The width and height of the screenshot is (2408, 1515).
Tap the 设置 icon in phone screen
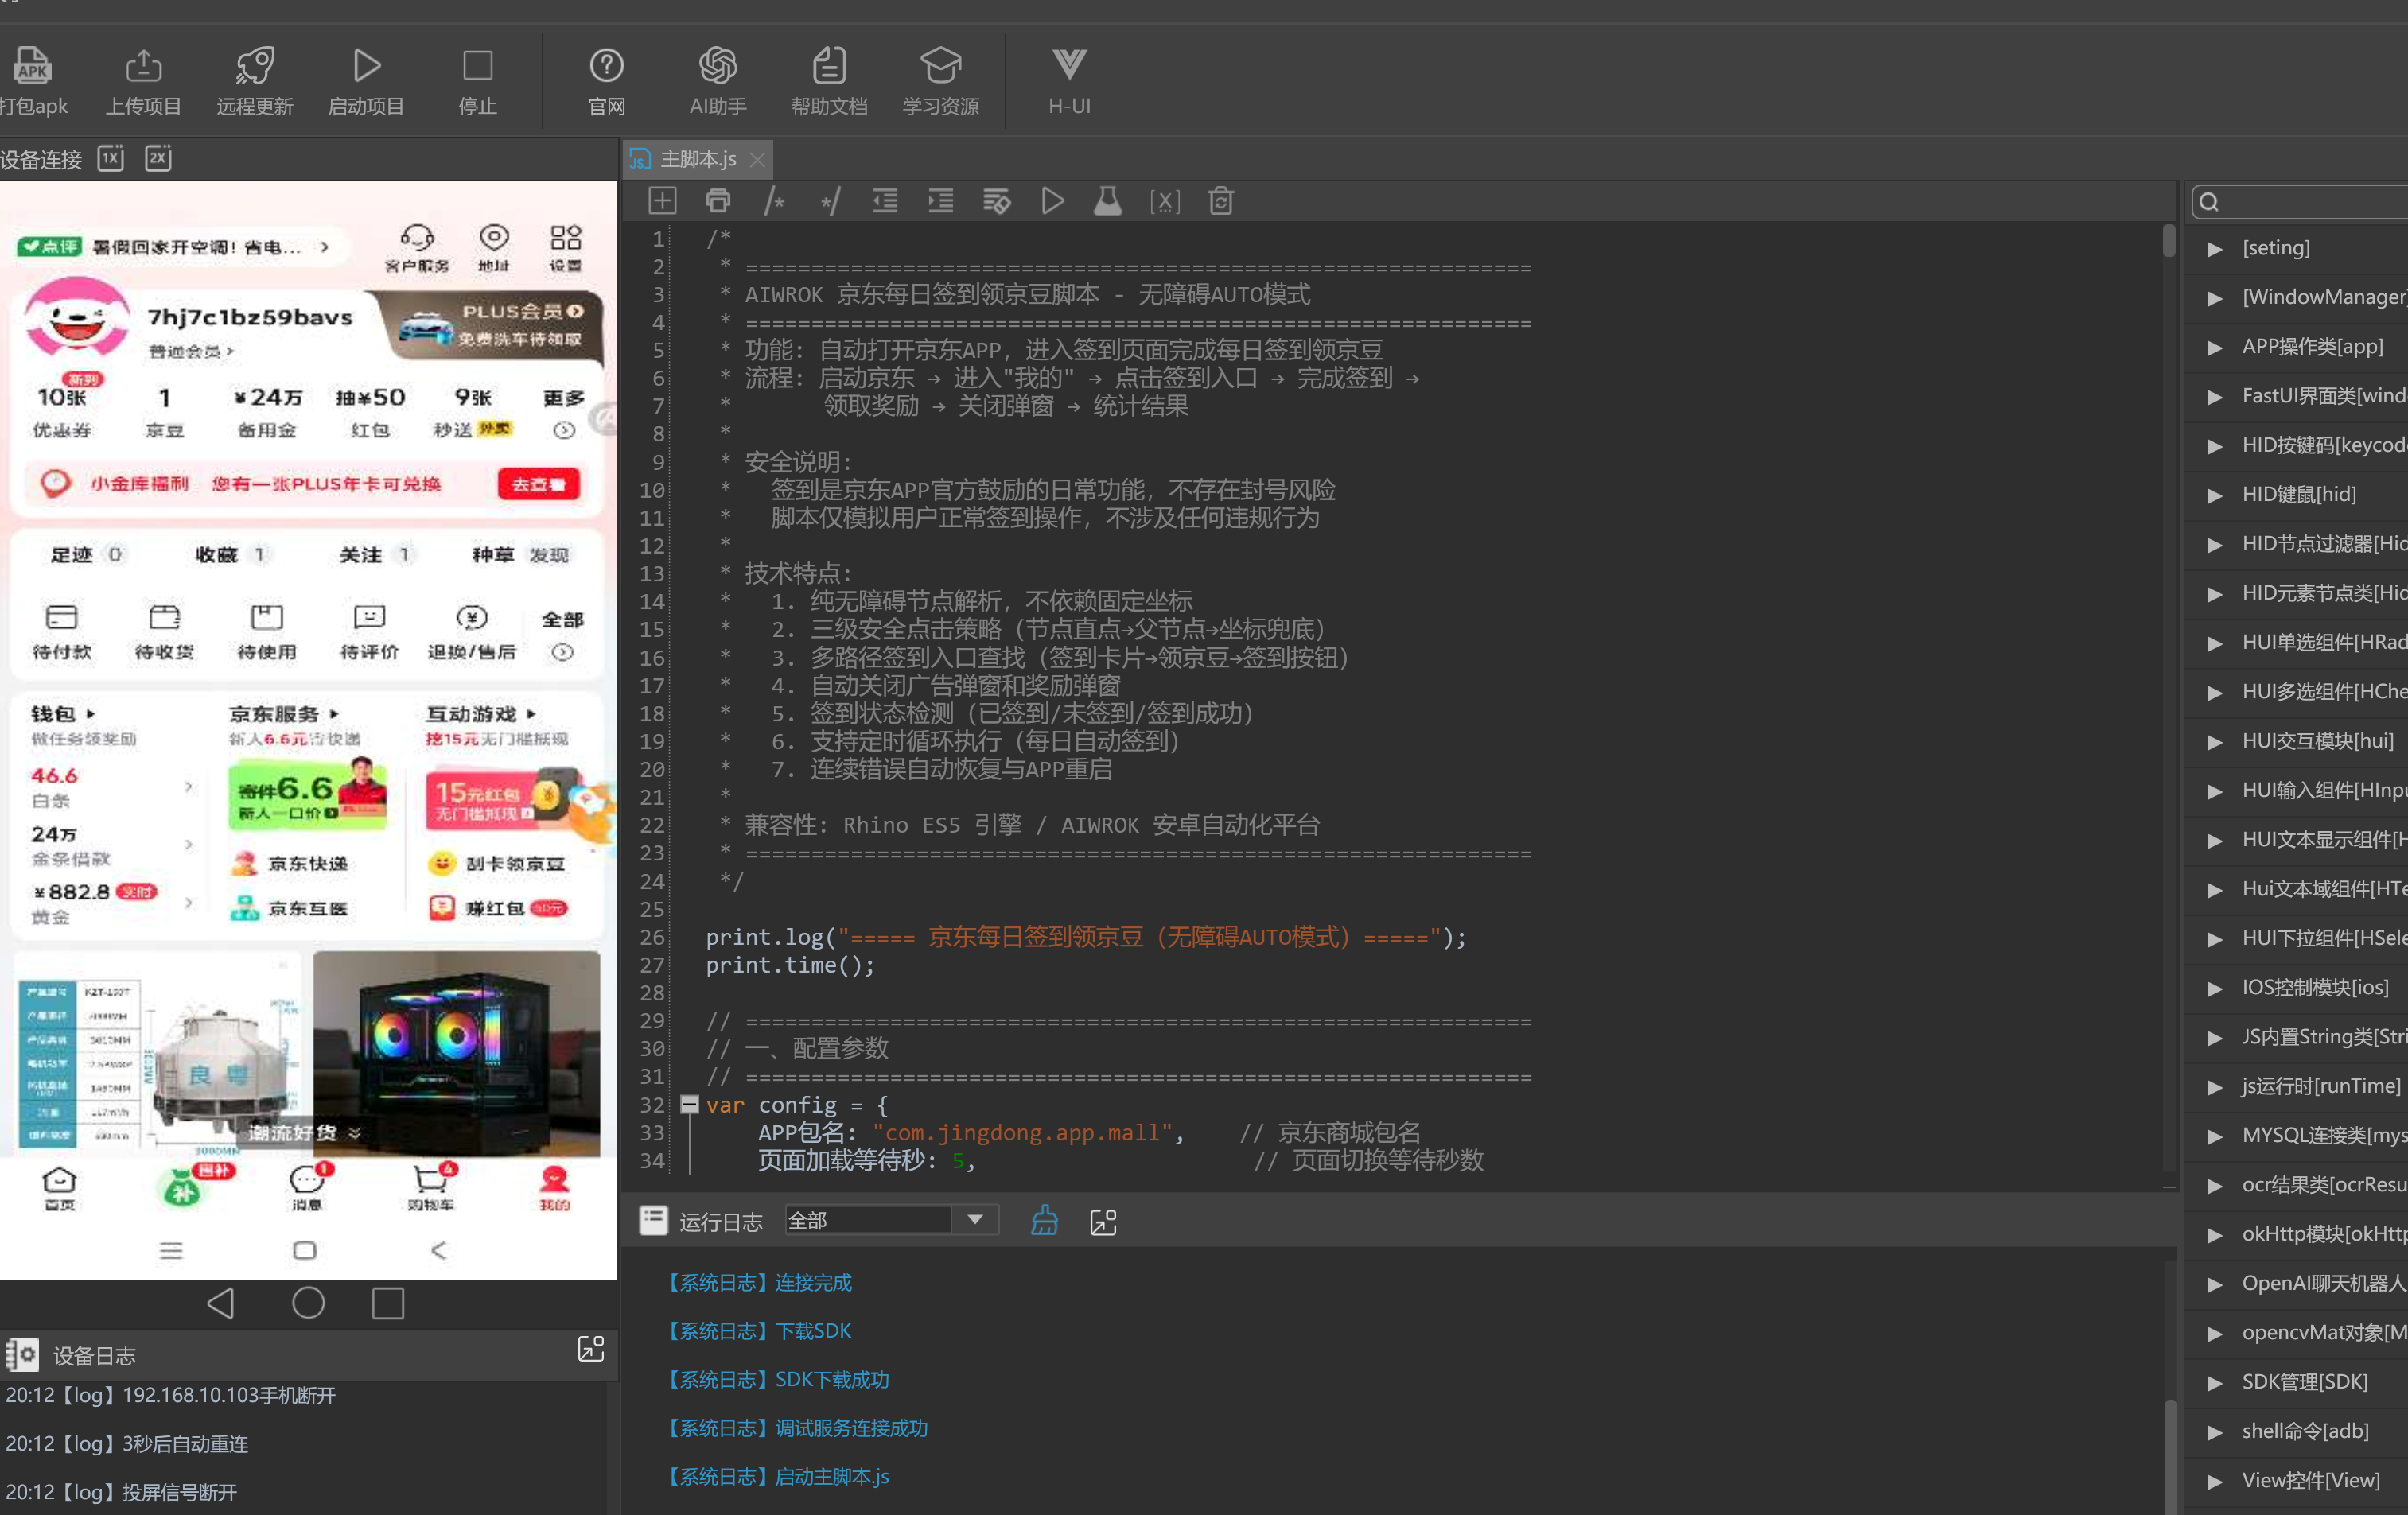(565, 247)
